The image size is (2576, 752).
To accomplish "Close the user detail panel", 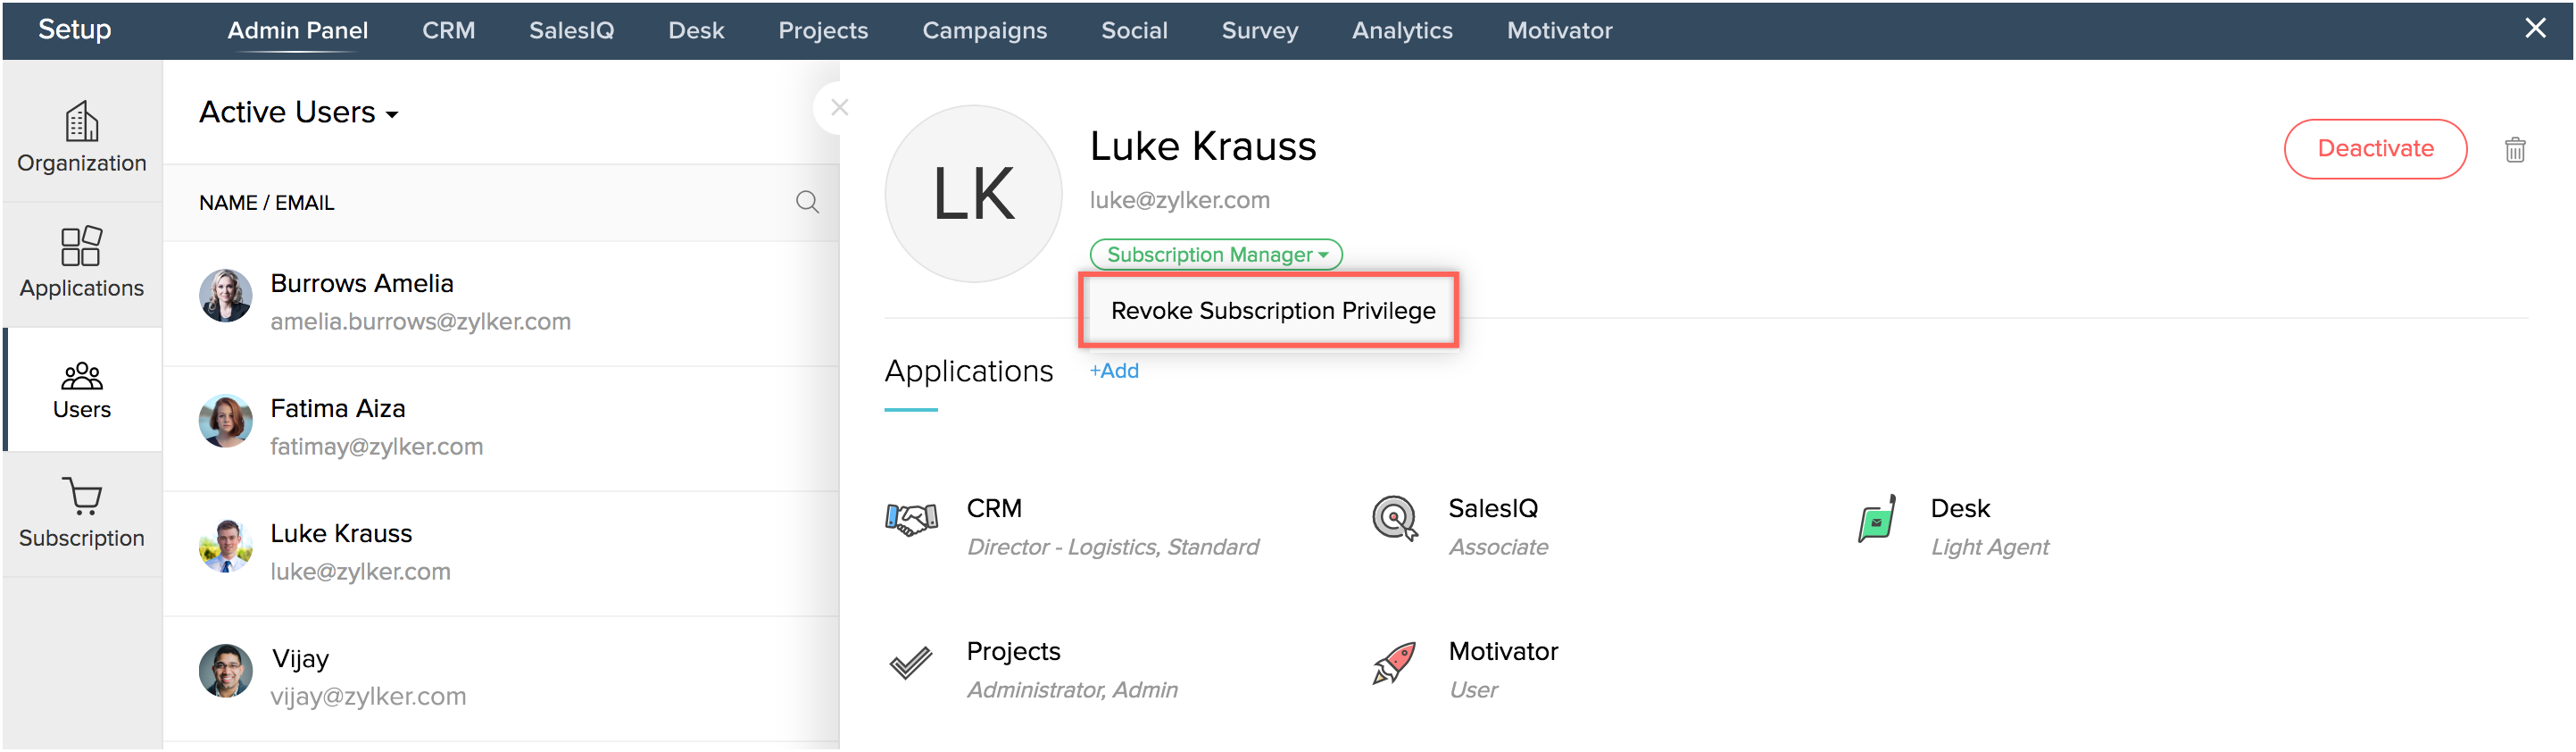I will tap(839, 108).
